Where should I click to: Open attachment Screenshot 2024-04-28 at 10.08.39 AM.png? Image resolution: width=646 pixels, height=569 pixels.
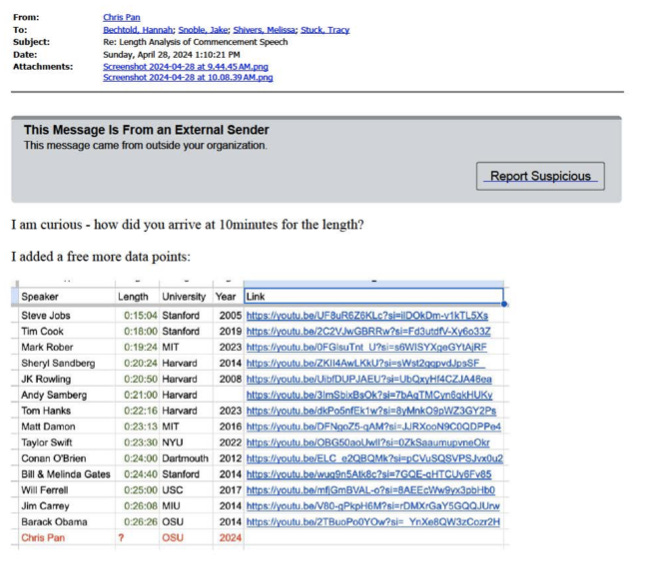pos(188,77)
